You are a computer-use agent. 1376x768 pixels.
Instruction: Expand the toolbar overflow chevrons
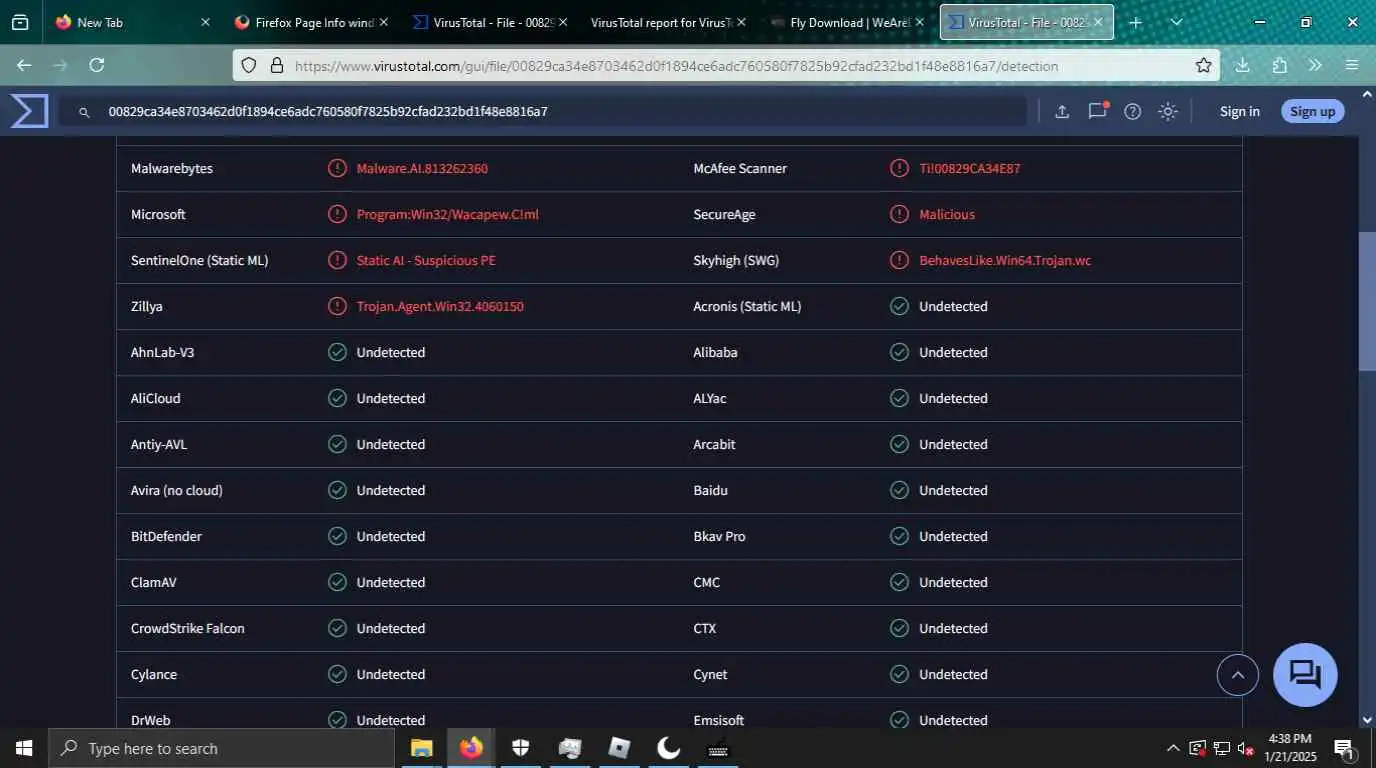coord(1315,65)
